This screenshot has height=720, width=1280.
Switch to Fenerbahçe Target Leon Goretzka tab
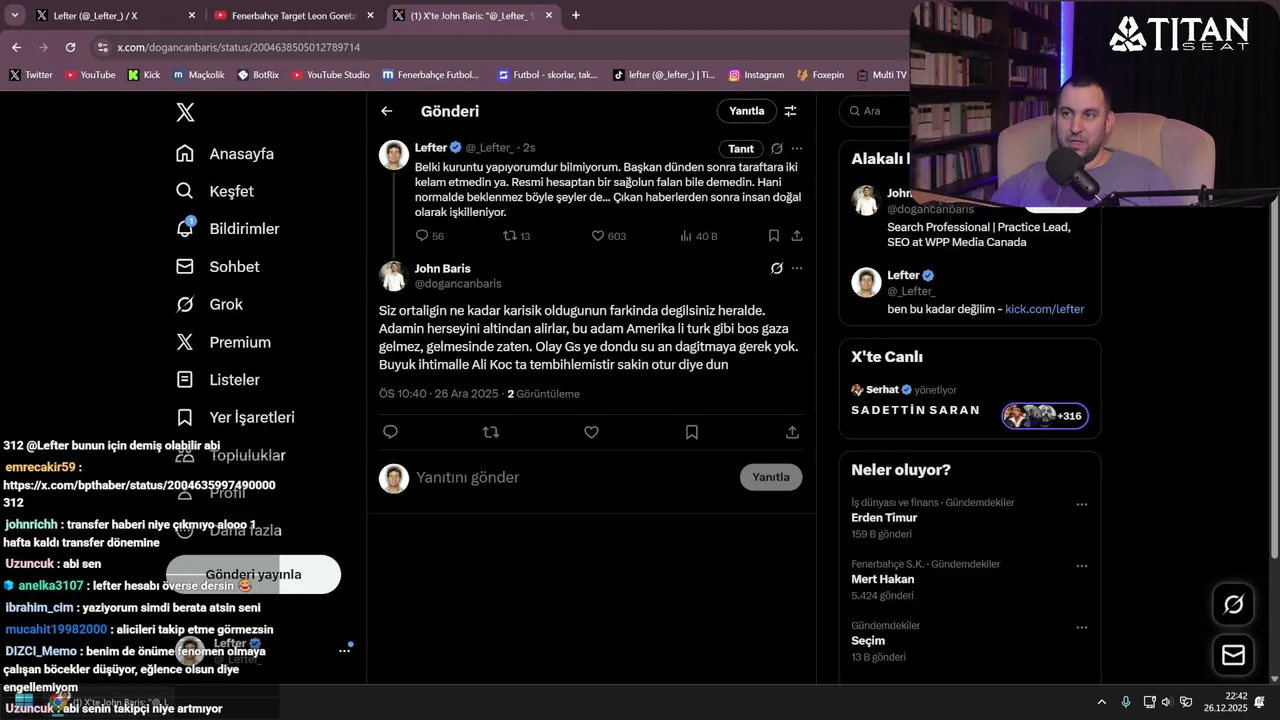point(294,15)
